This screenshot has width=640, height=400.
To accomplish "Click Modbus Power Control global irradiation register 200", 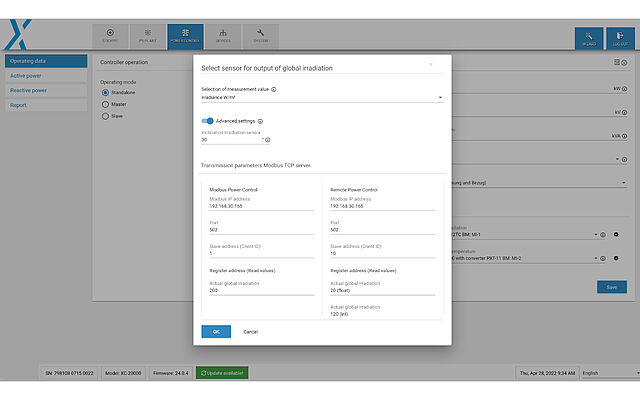I will [262, 291].
